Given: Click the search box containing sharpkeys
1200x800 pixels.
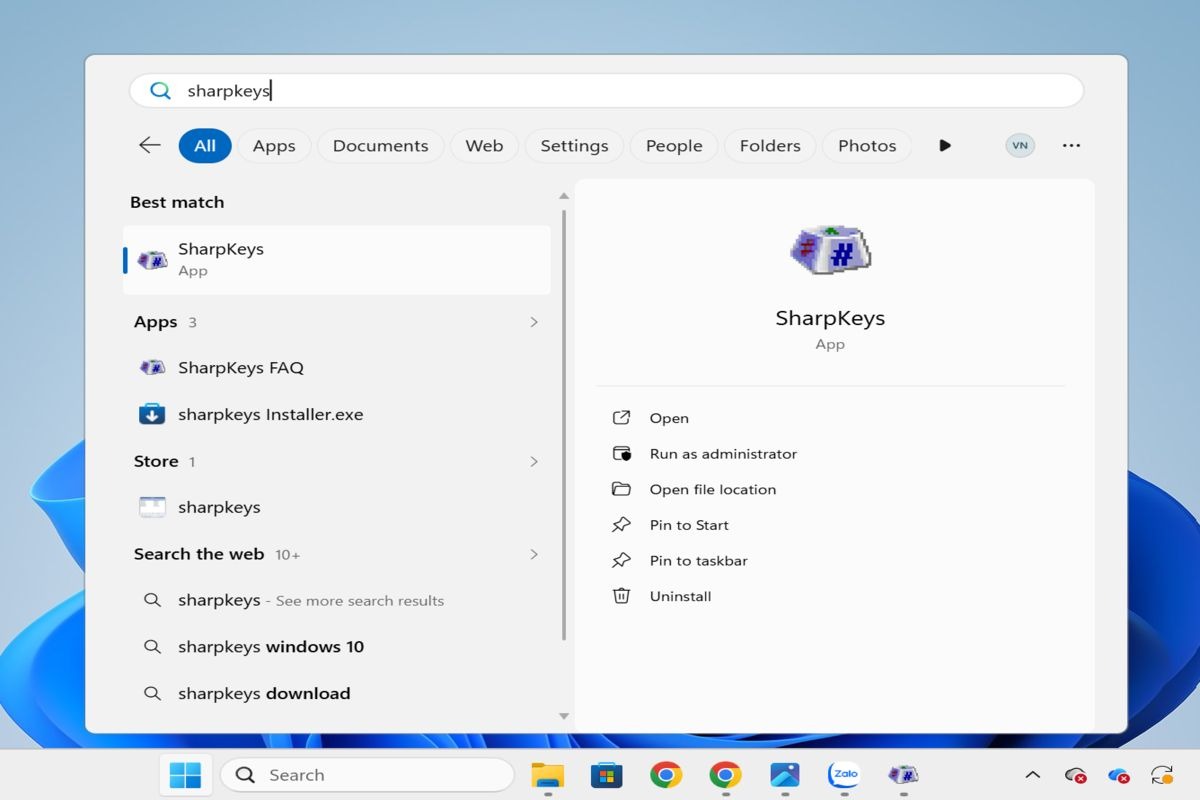Looking at the screenshot, I should (x=606, y=90).
